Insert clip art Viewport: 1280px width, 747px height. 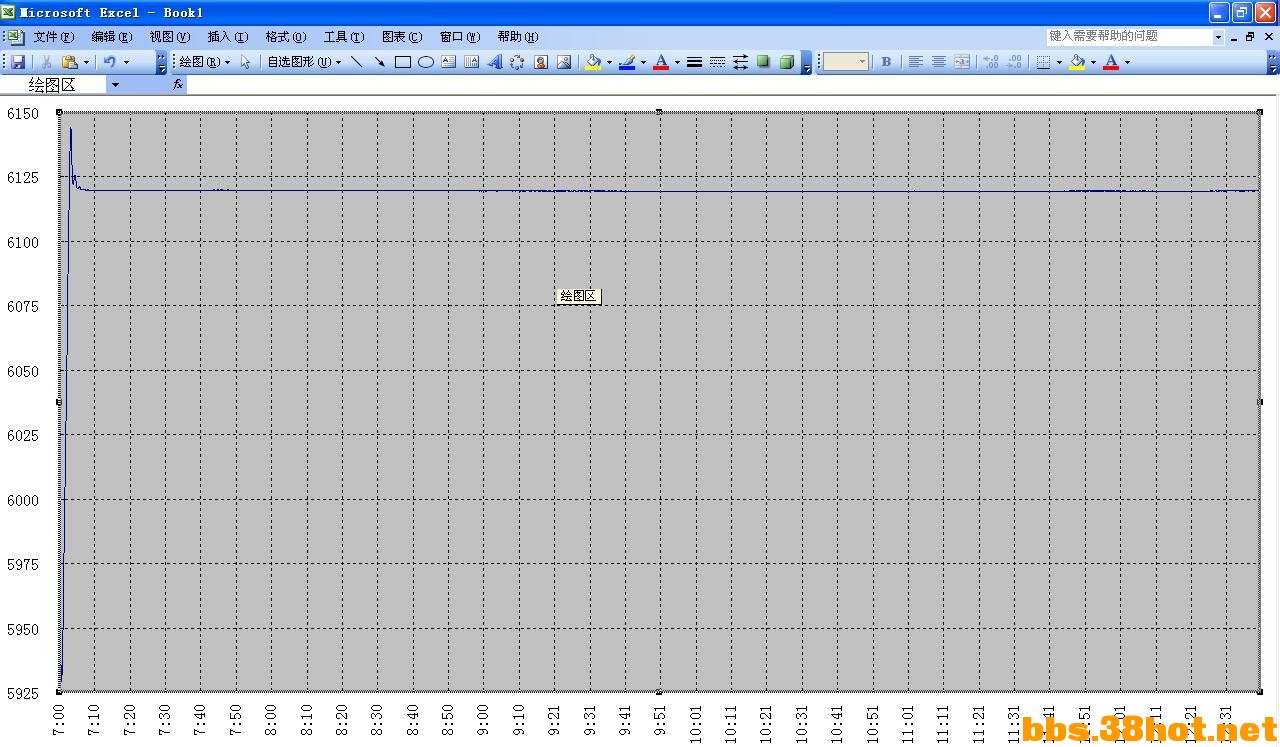(541, 62)
